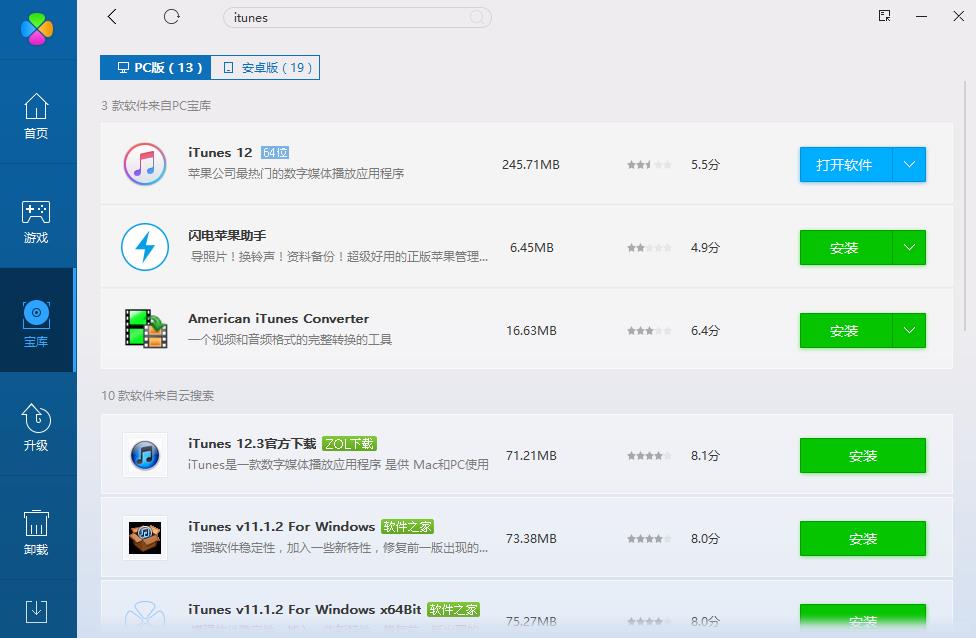The height and width of the screenshot is (638, 976).
Task: Click 安装 for iTunes 12.3官方下载
Action: (862, 455)
